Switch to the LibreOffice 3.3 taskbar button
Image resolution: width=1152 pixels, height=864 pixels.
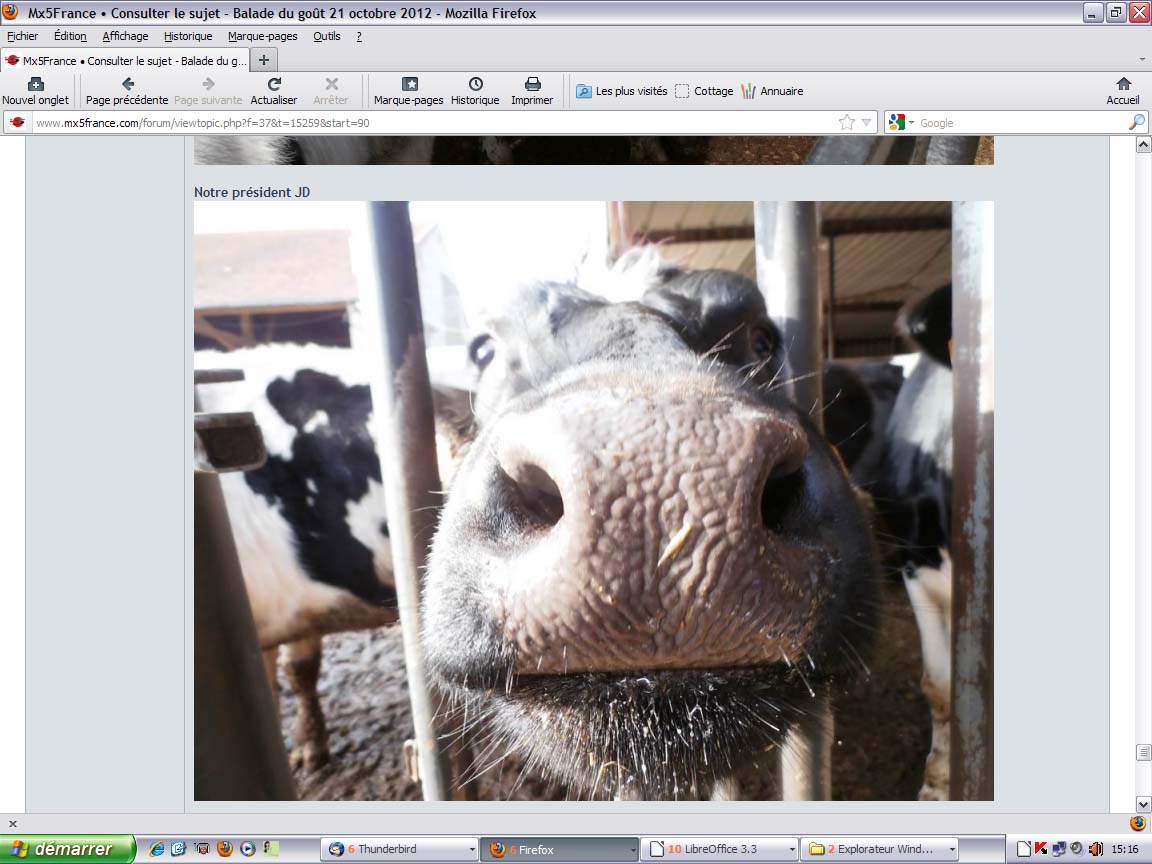click(x=721, y=849)
